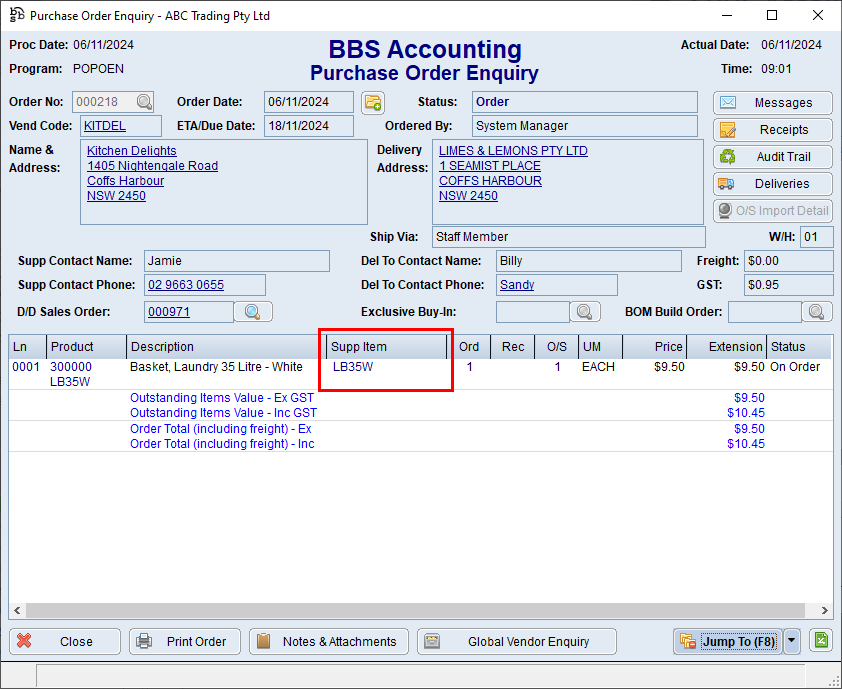Open the Messages panel
The width and height of the screenshot is (842, 689).
pos(773,103)
